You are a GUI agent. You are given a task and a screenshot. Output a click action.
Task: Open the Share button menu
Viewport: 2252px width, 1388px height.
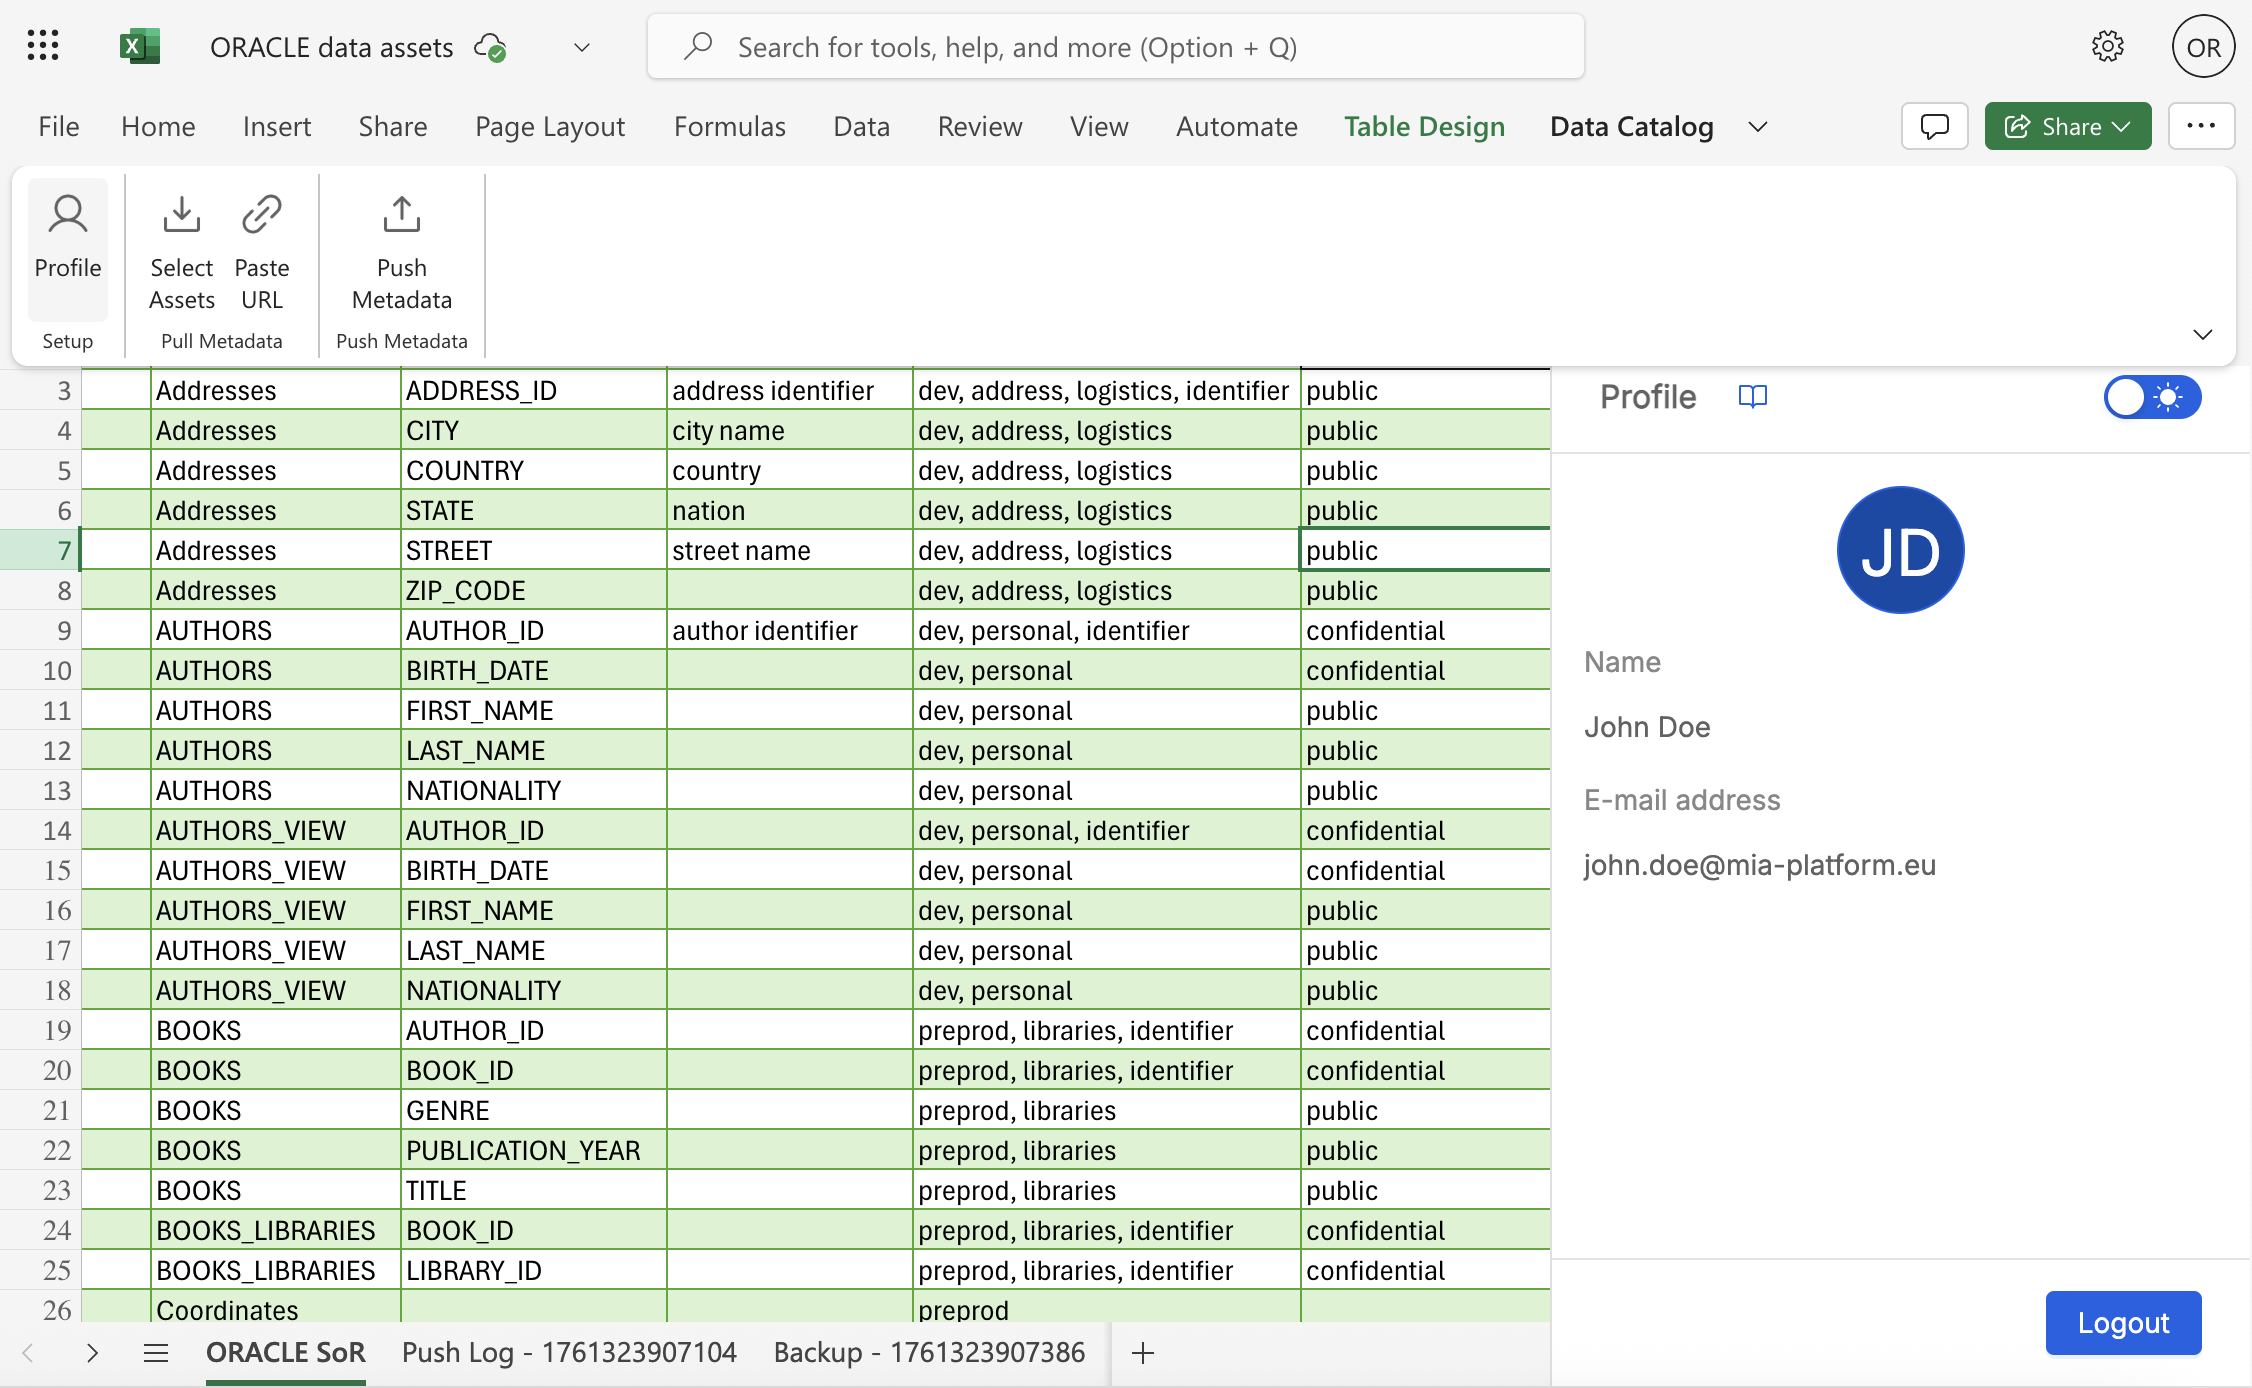click(x=2067, y=126)
